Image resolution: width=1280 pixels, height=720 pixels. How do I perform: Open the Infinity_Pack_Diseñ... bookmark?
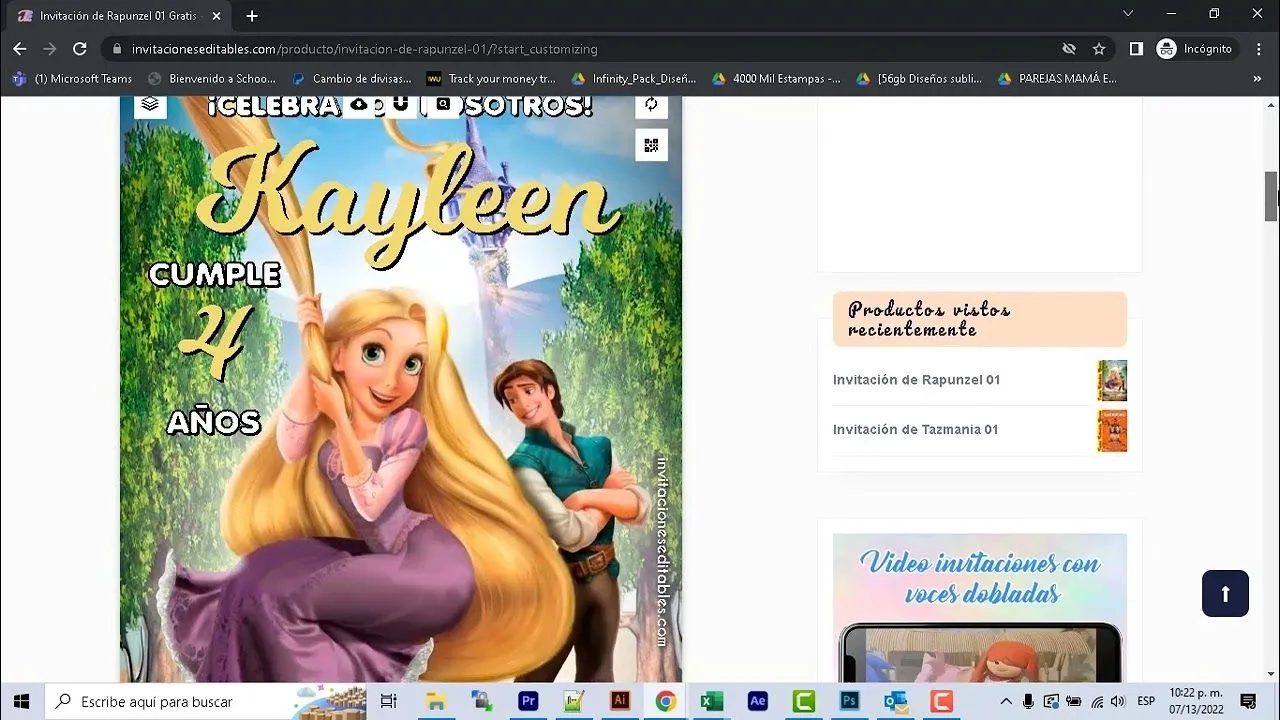(633, 78)
